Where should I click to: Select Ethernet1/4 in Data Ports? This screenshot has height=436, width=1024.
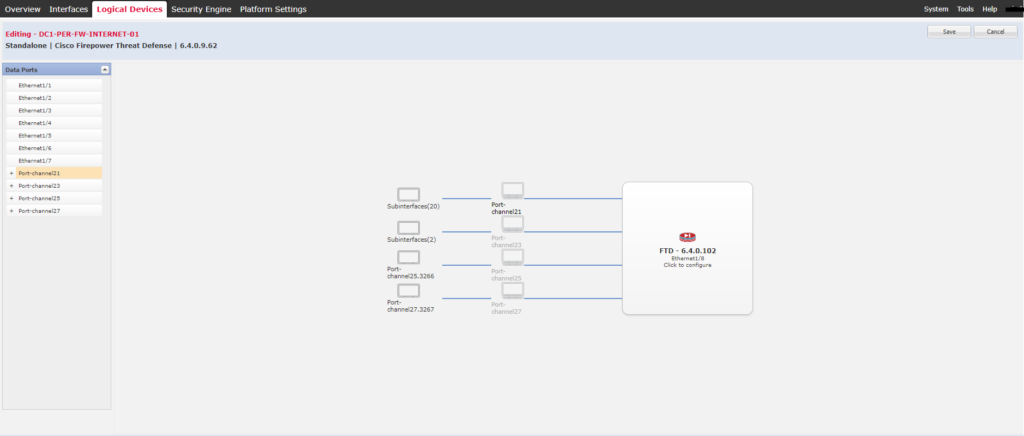[x=54, y=123]
